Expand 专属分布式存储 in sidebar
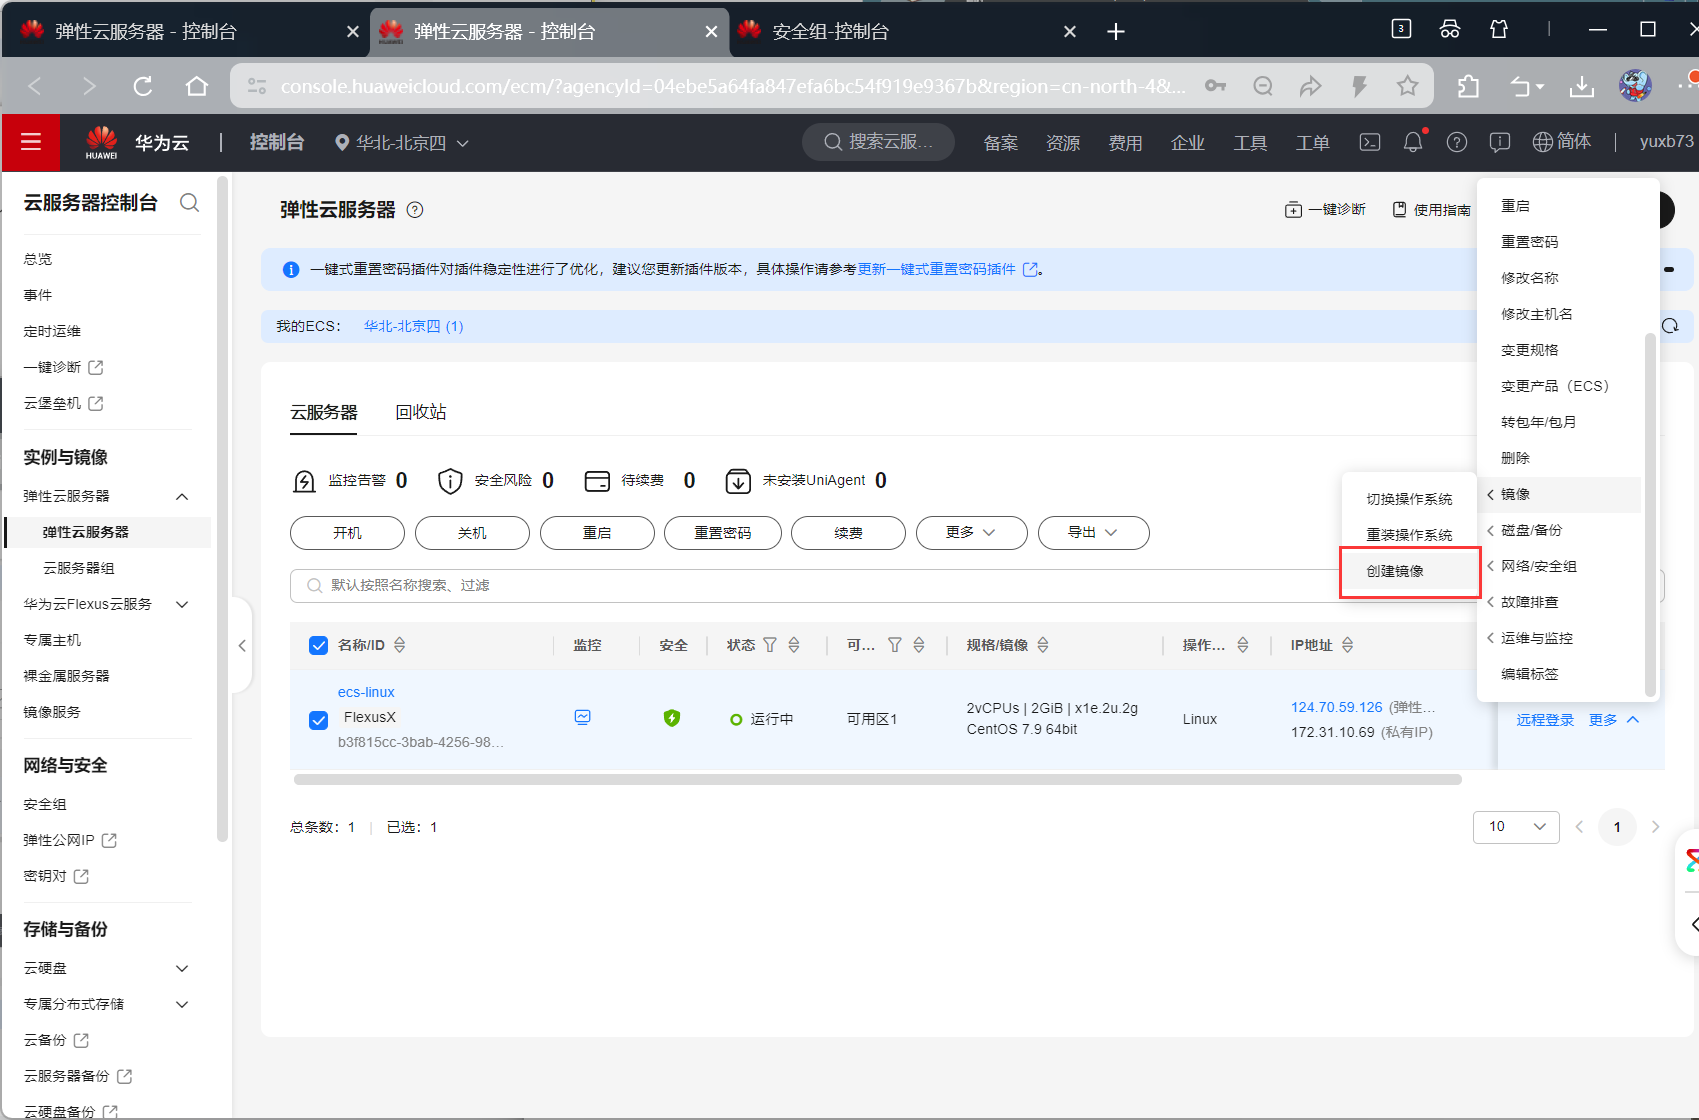Viewport: 1699px width, 1120px height. coord(182,1004)
